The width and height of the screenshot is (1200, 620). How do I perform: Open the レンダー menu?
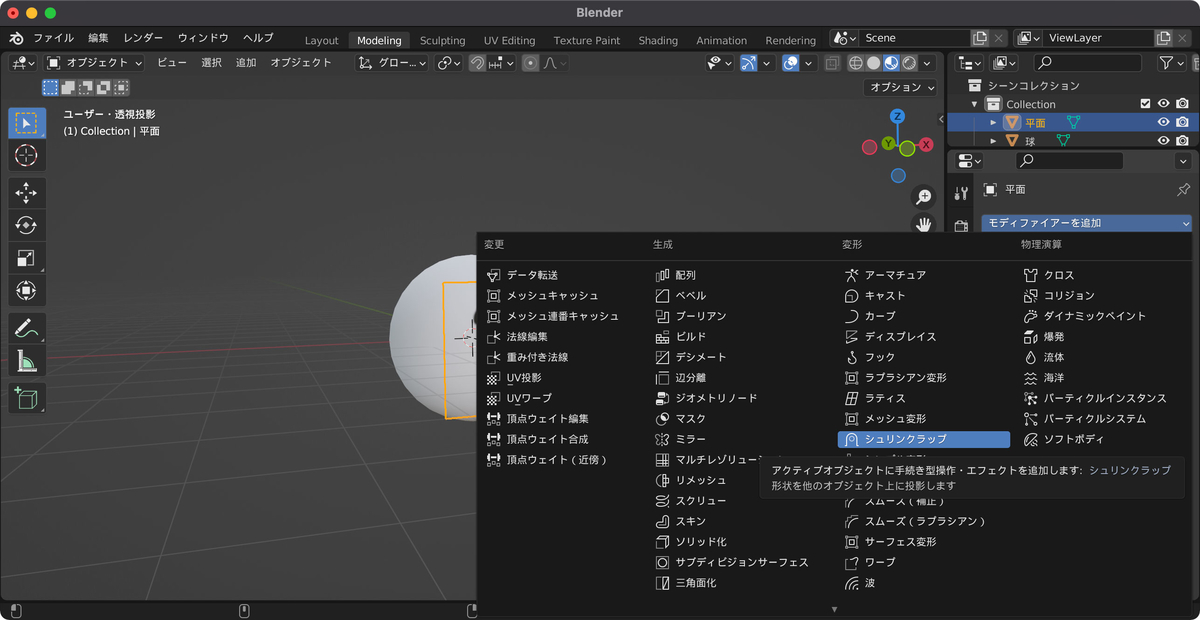tap(143, 38)
